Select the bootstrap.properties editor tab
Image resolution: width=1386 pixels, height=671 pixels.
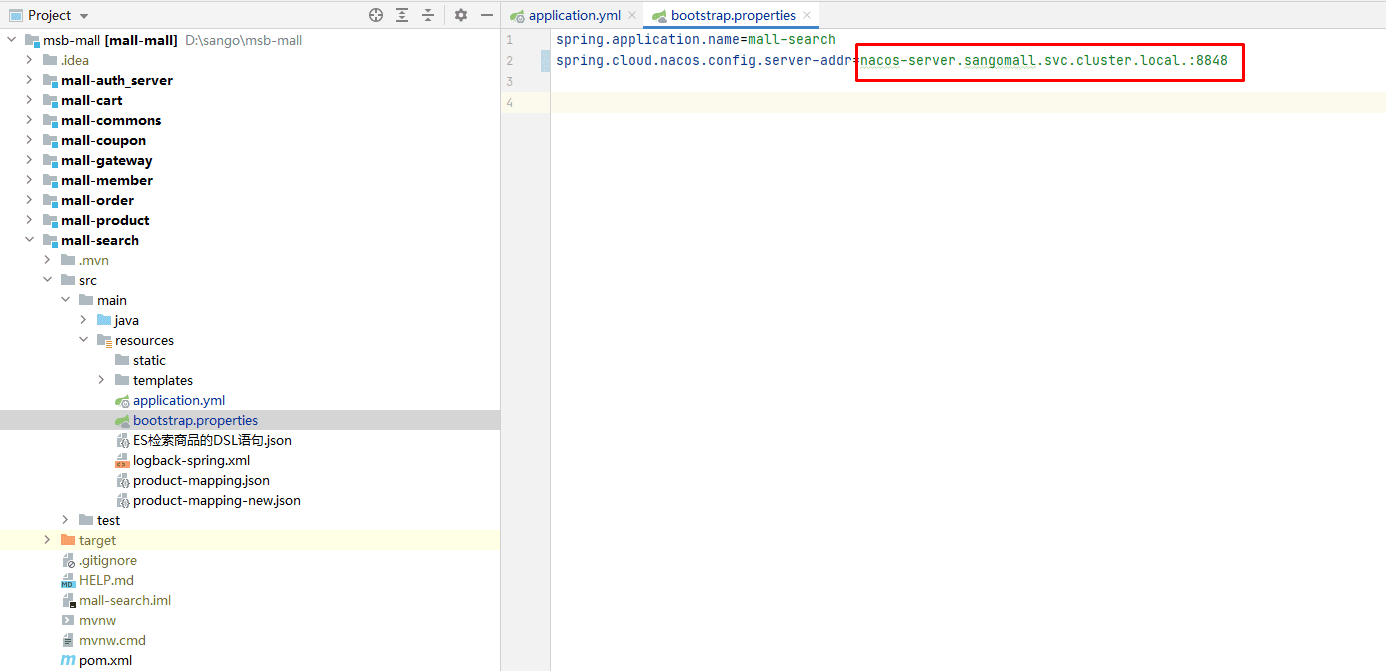click(733, 15)
